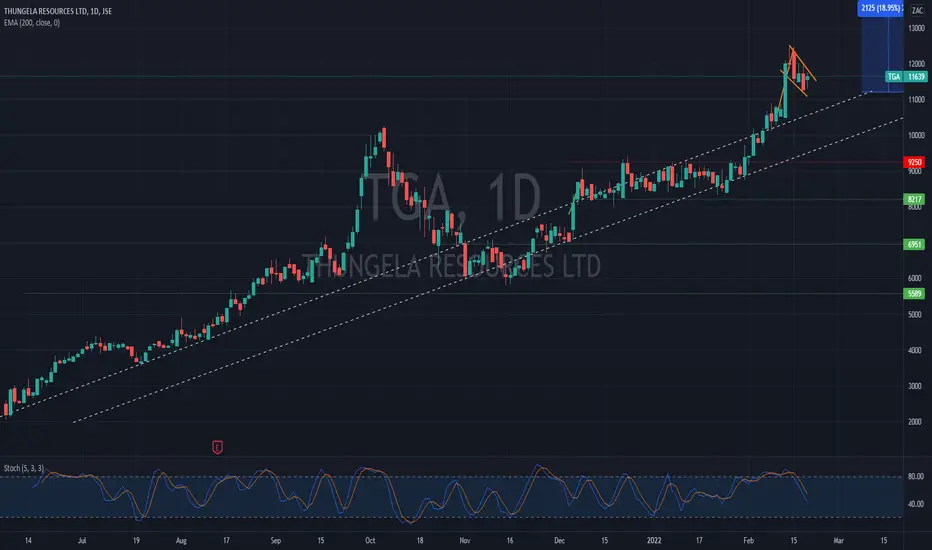Select the green 5589 price level label
Viewport: 932px width, 550px height.
(x=914, y=294)
